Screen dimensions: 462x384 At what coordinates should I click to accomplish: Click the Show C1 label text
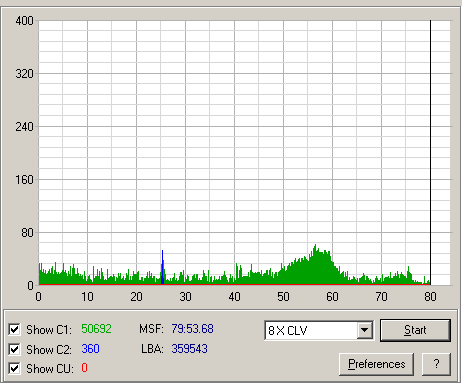[x=49, y=330]
